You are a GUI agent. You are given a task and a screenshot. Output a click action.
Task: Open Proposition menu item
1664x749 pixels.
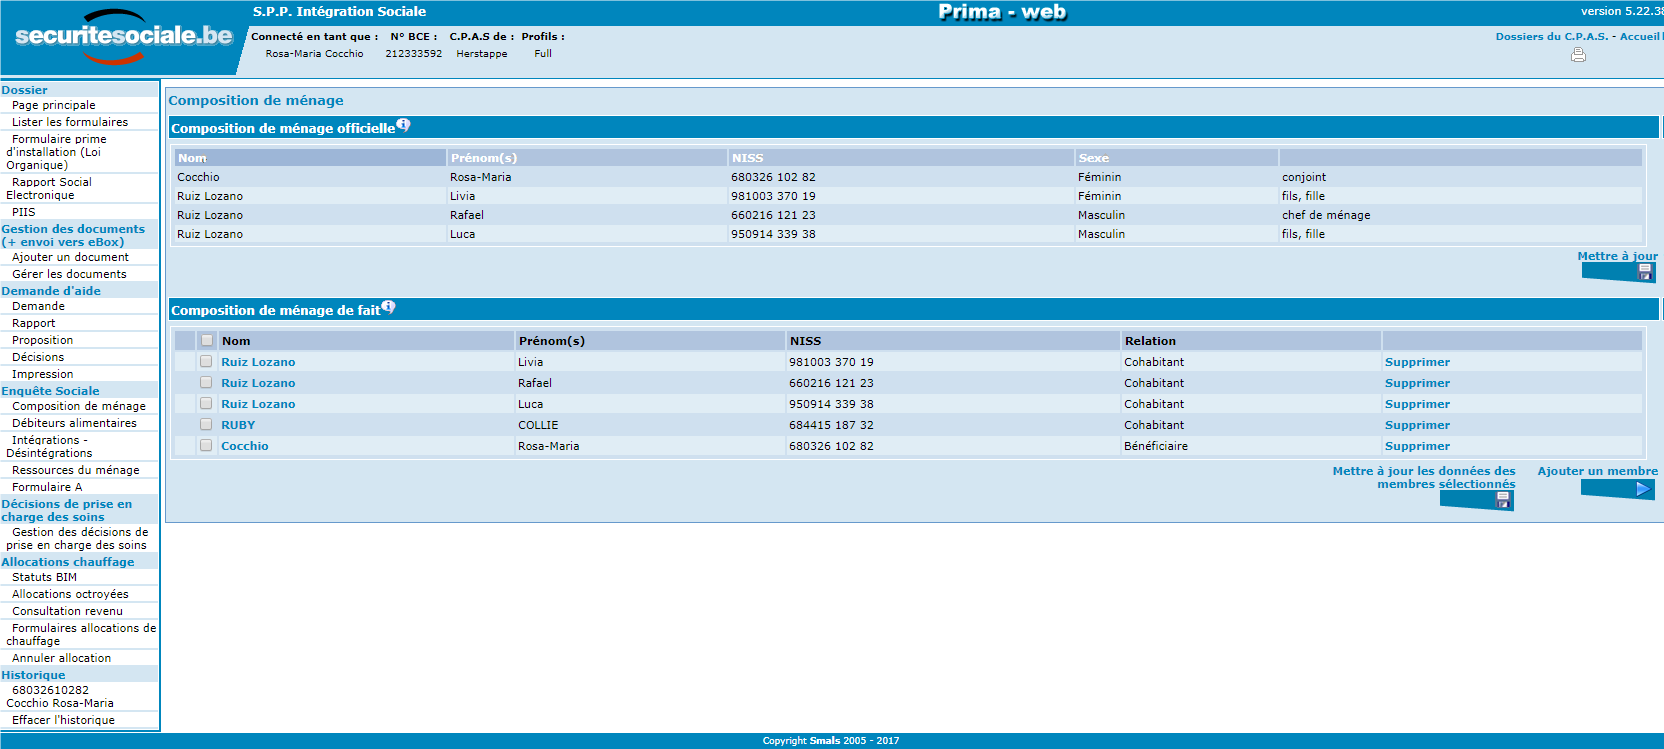pyautogui.click(x=42, y=340)
